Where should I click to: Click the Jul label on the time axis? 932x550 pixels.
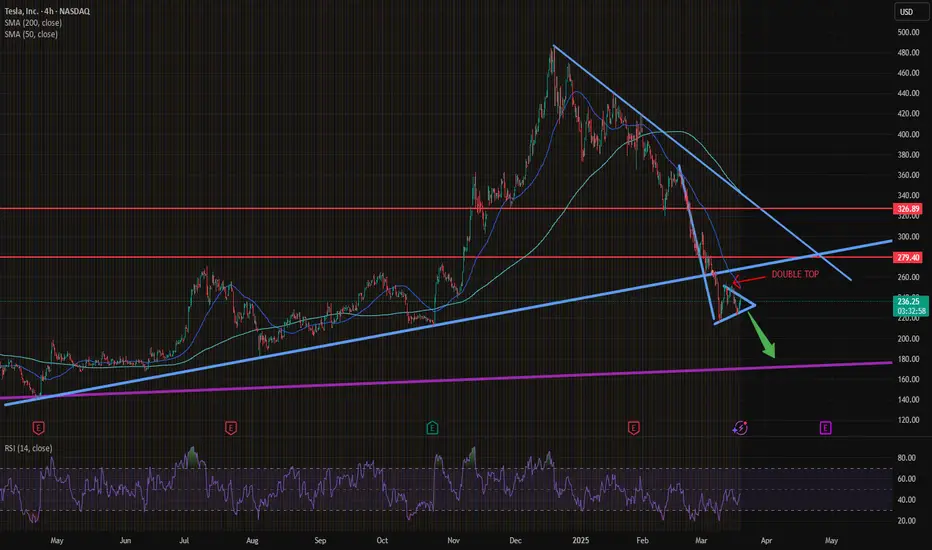pyautogui.click(x=184, y=540)
